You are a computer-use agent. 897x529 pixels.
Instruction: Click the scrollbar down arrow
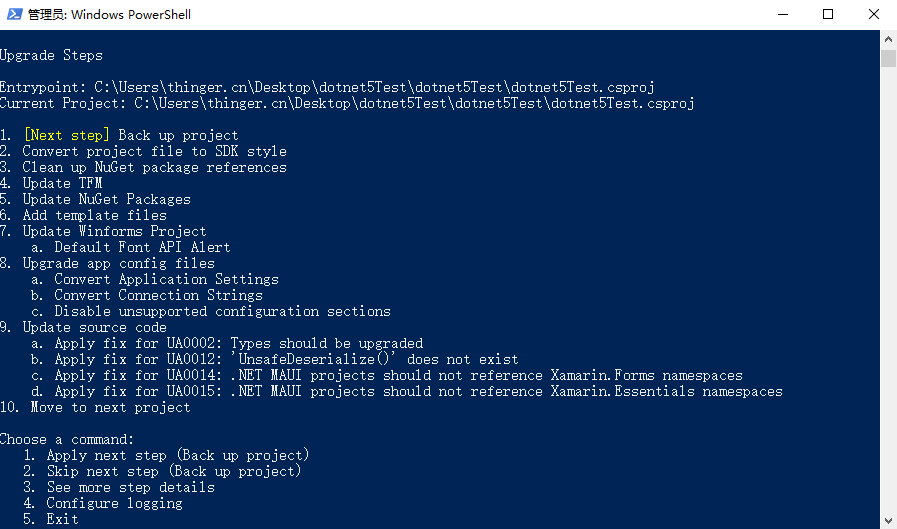(x=888, y=520)
